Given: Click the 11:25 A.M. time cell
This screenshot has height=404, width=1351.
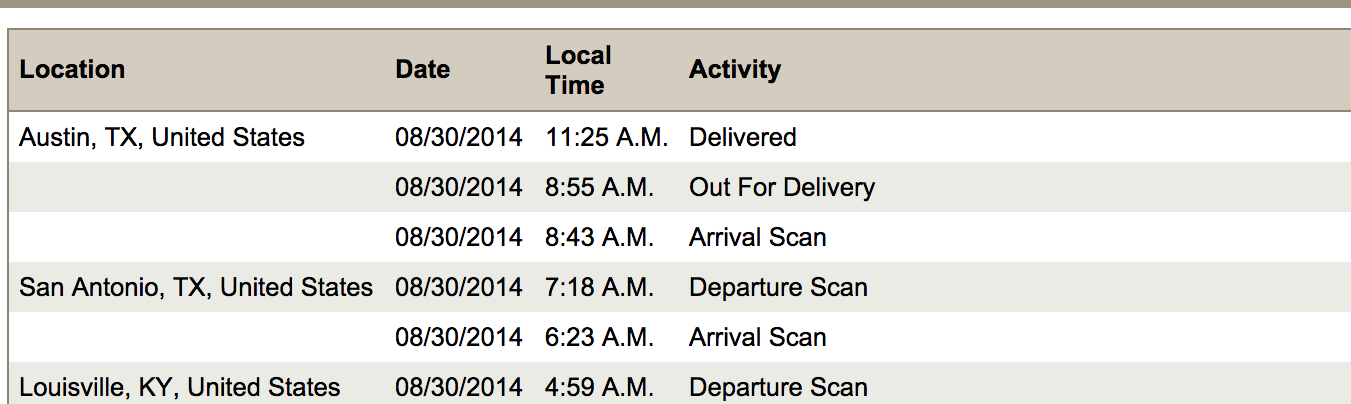Looking at the screenshot, I should point(606,138).
